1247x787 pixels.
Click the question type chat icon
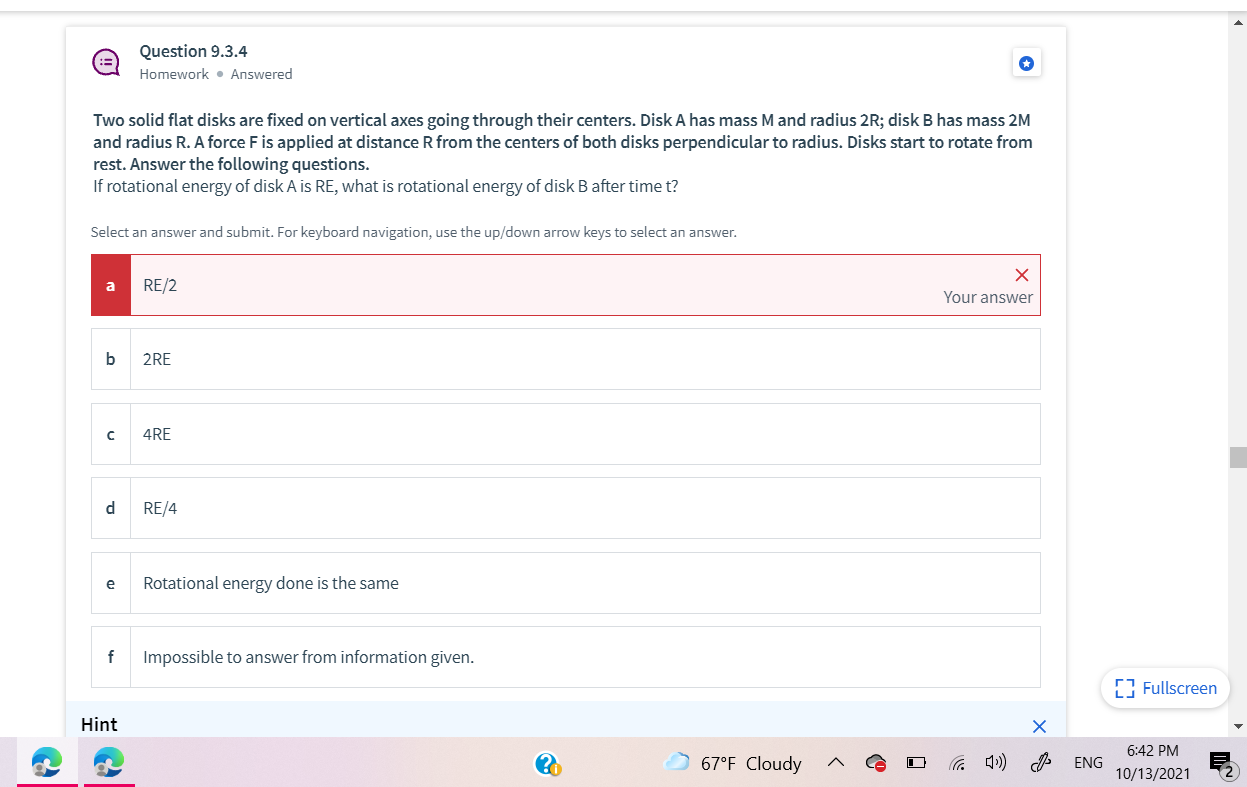108,62
